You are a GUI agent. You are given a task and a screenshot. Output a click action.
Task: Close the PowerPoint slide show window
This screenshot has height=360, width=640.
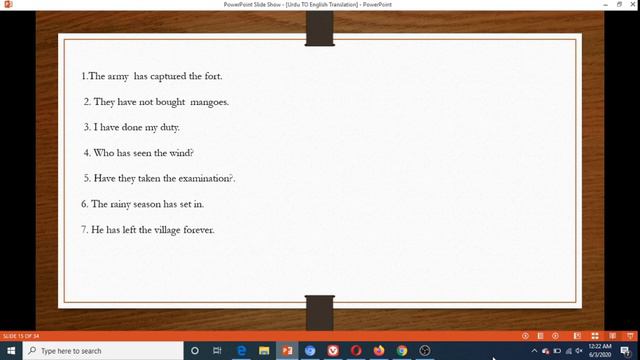tap(633, 4)
